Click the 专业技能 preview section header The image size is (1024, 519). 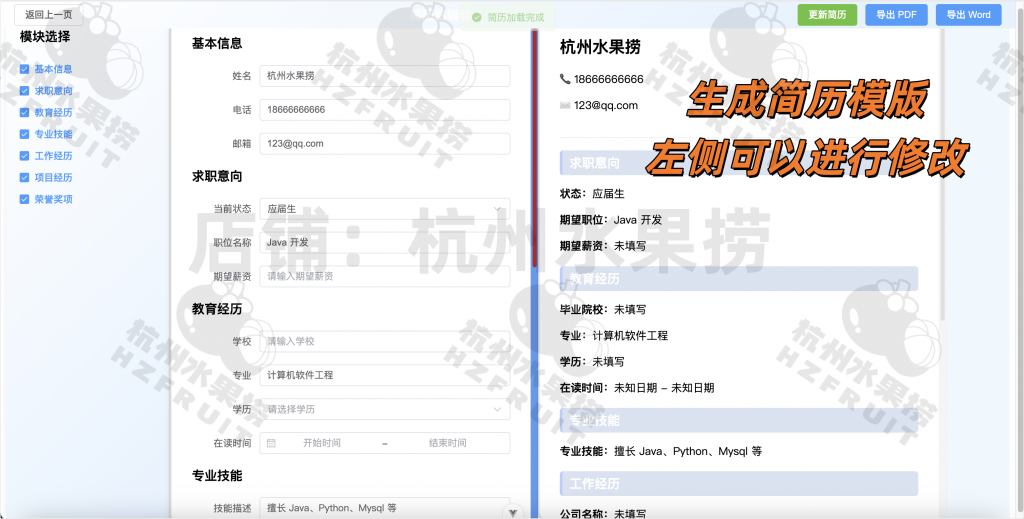point(739,420)
